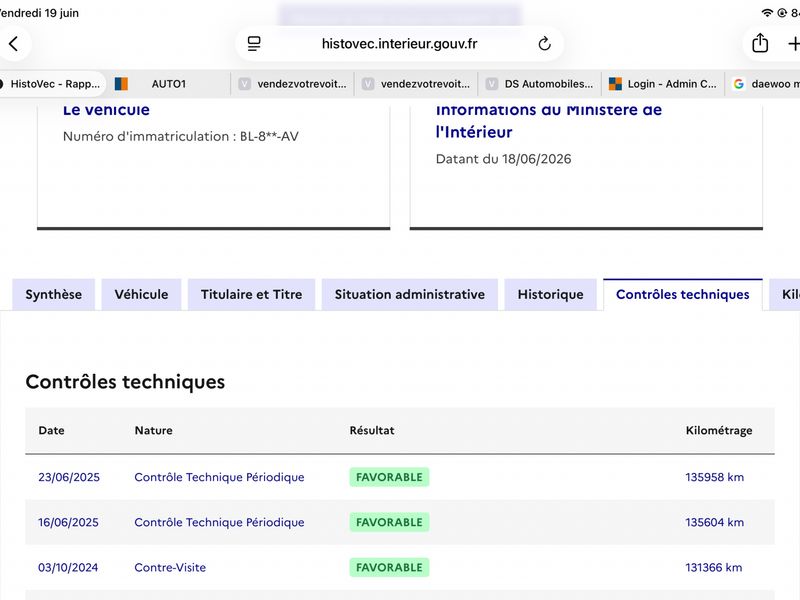The width and height of the screenshot is (800, 600).
Task: Switch to the daewoo Google tab
Action: (764, 84)
